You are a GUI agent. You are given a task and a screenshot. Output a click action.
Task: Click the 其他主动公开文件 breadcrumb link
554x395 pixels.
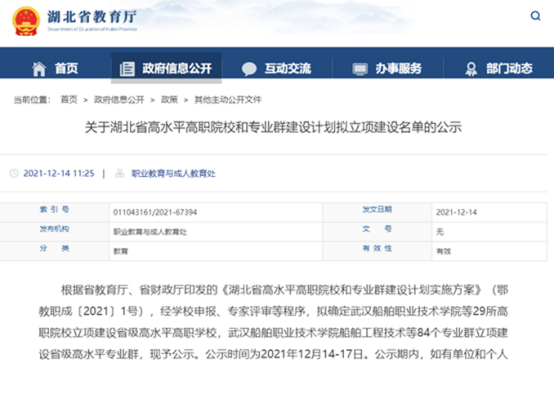(x=228, y=100)
